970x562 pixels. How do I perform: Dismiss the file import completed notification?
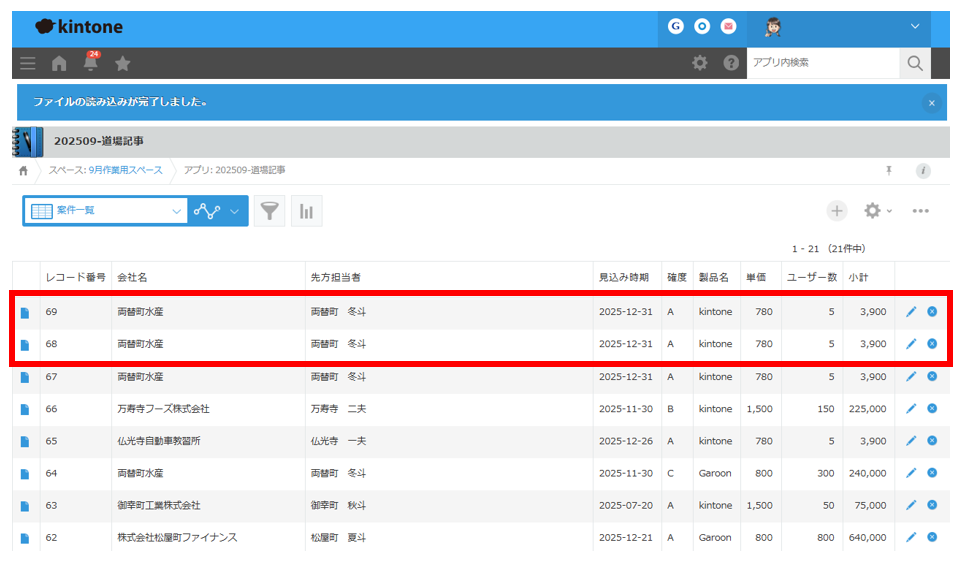(931, 103)
